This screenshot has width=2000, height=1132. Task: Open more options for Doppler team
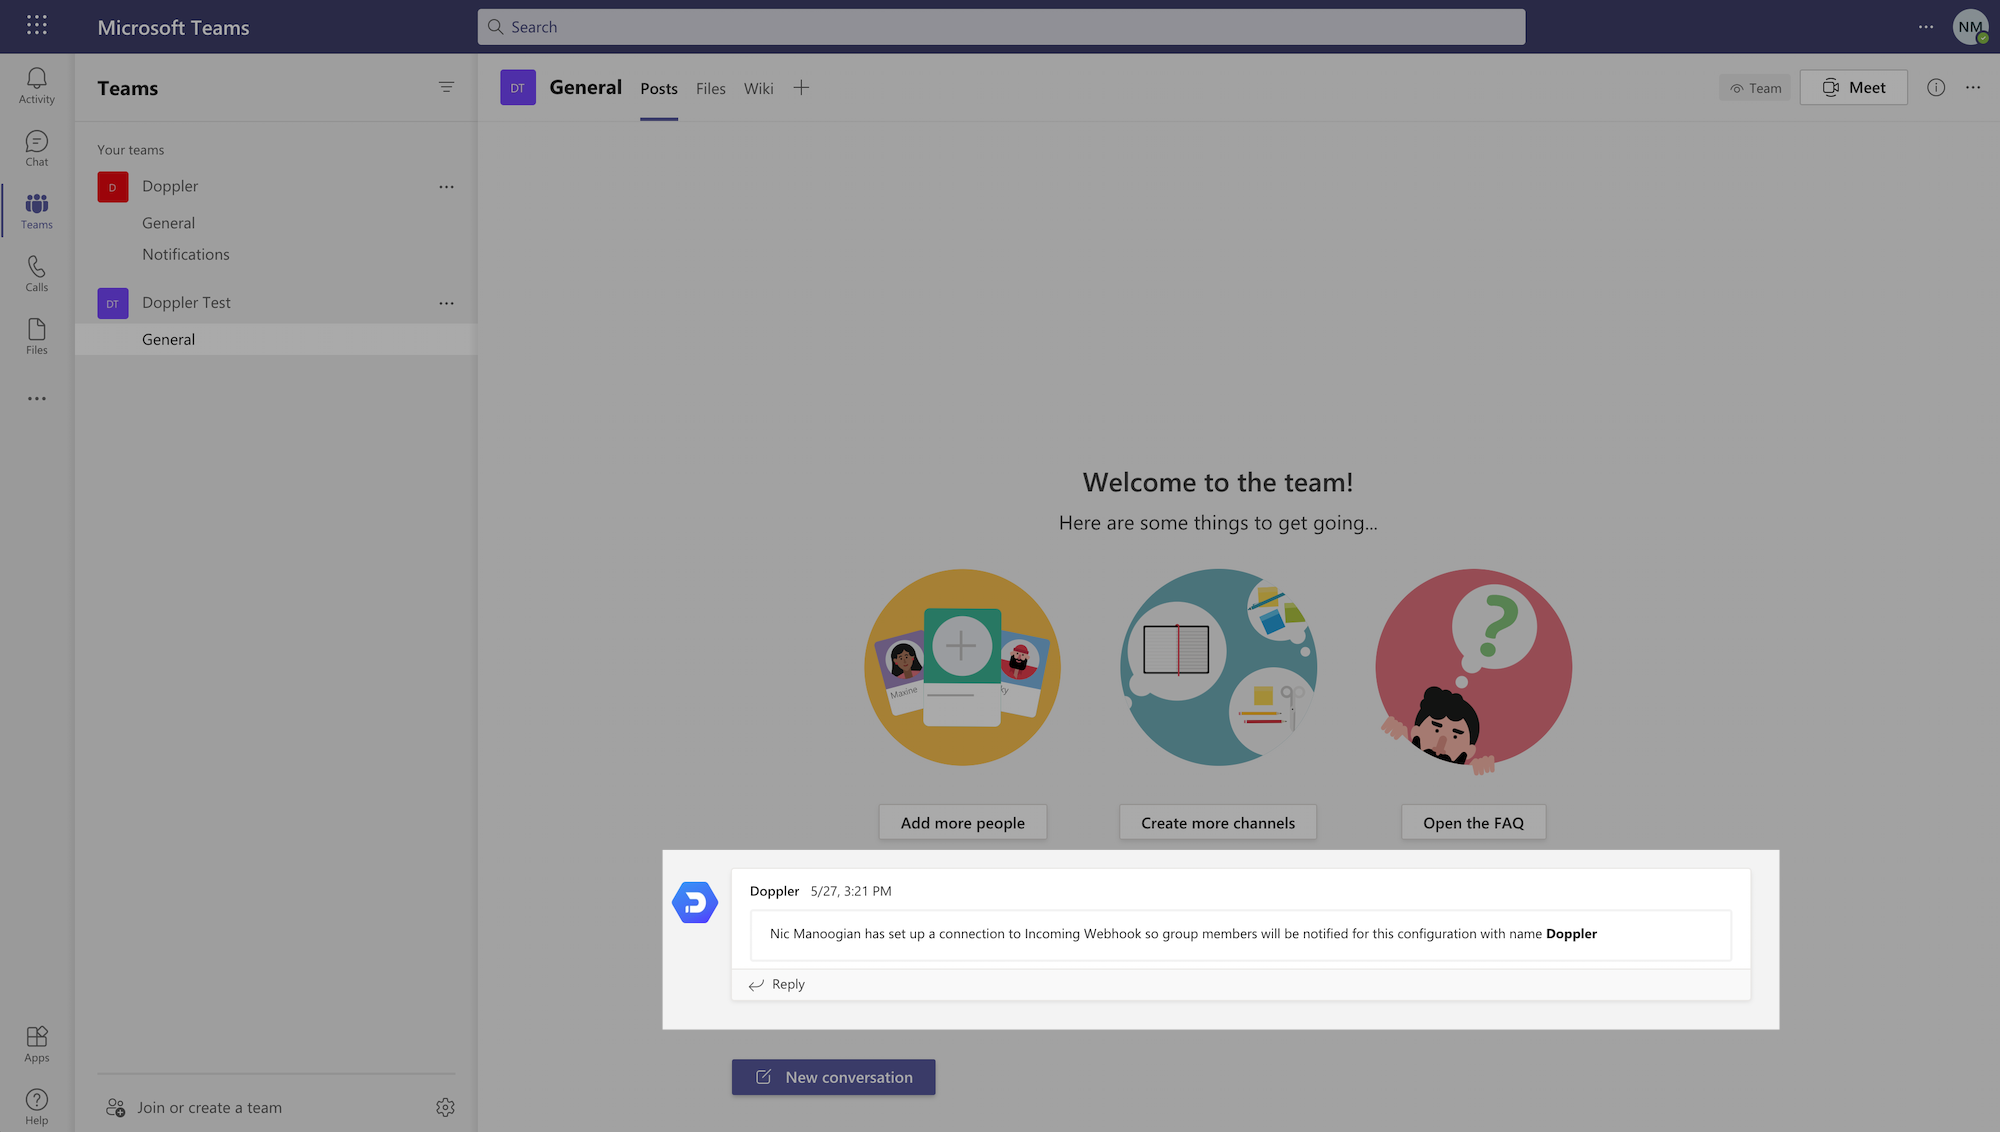coord(446,187)
